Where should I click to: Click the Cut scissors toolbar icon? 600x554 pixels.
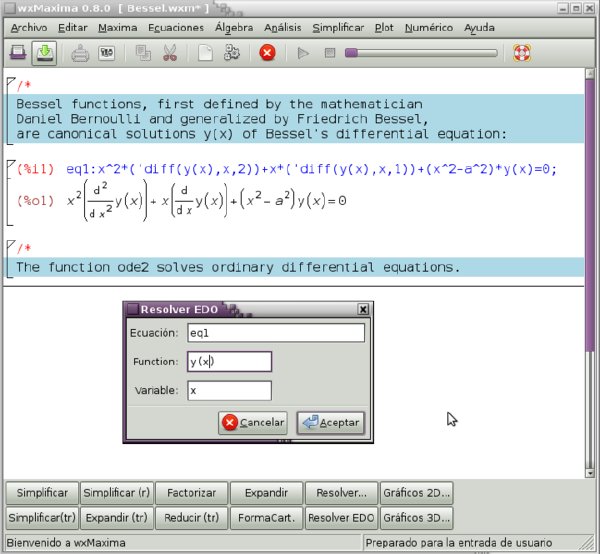pyautogui.click(x=170, y=53)
